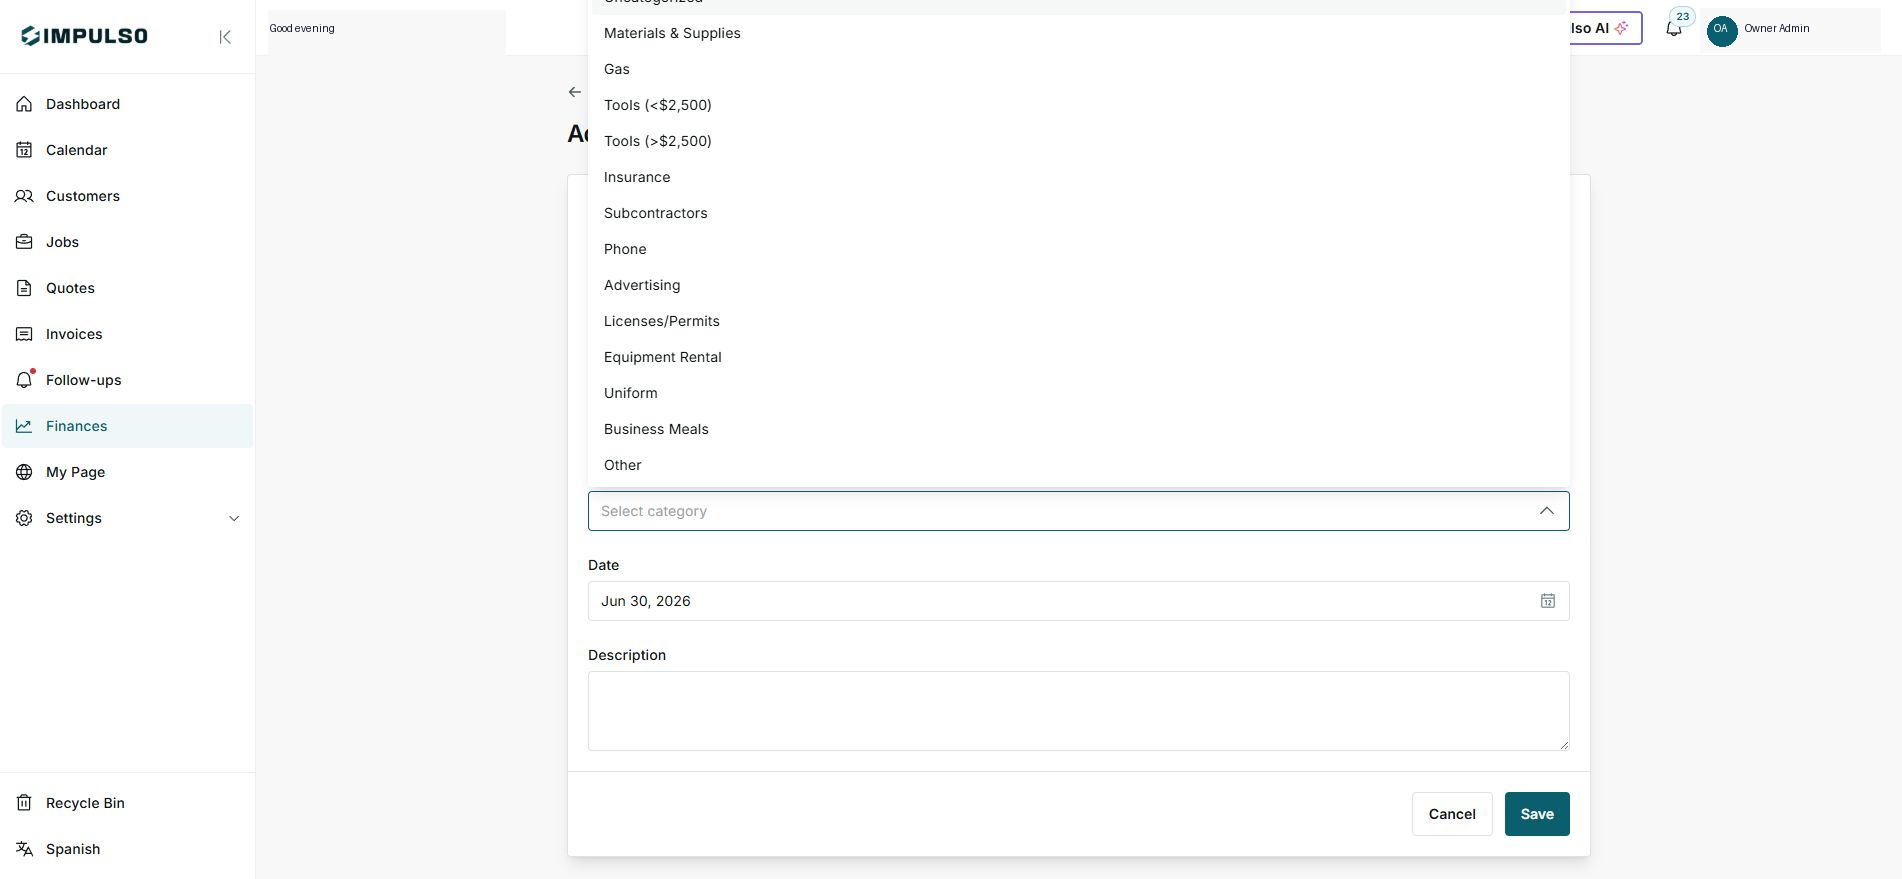Open Calendar from the sidebar

[x=127, y=150]
